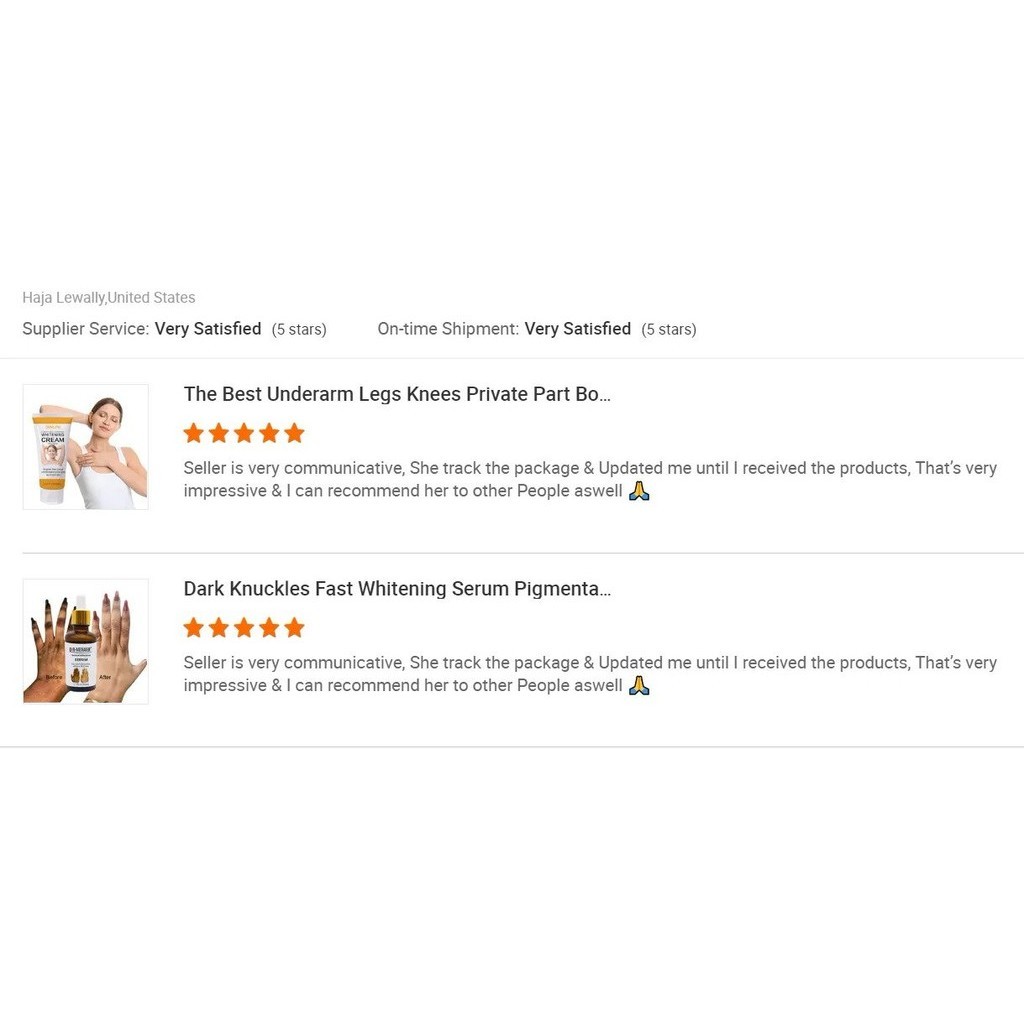
Task: Click the review text under the Underarm cream product
Action: click(x=590, y=479)
